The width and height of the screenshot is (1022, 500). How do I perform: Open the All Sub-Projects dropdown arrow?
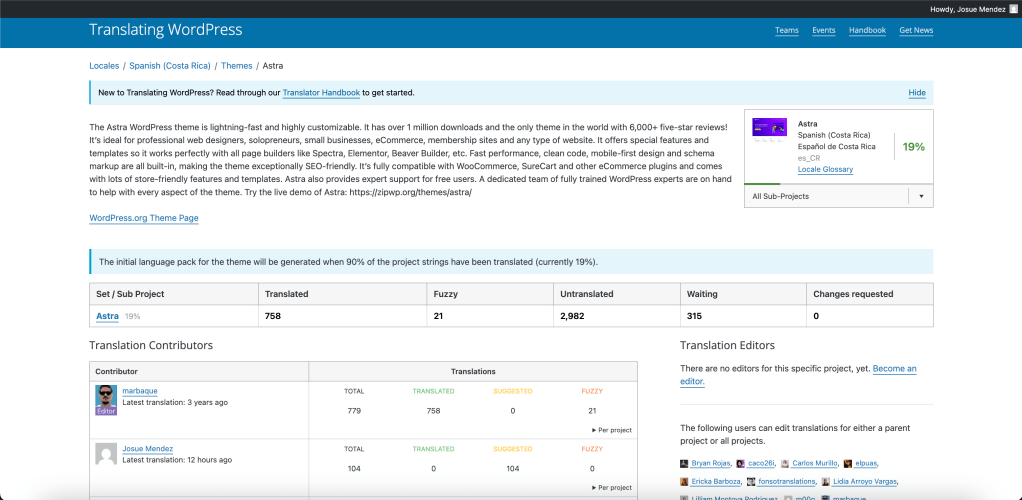[921, 196]
